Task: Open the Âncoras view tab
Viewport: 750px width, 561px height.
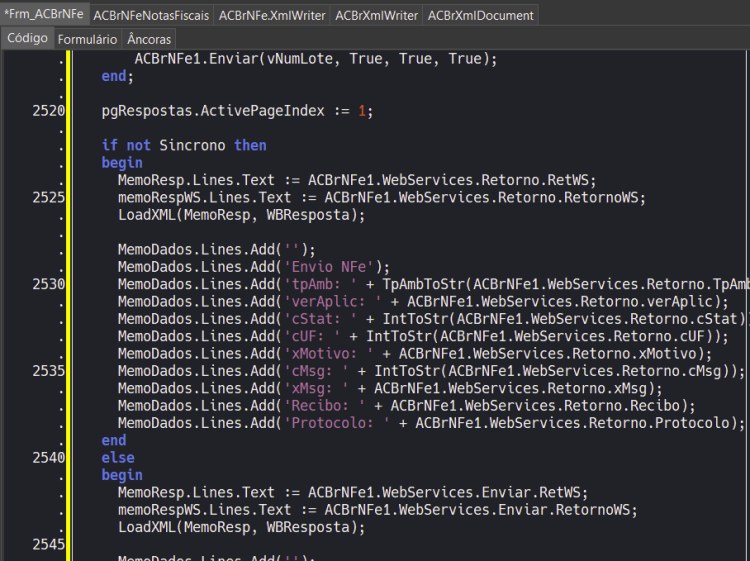Action: coord(149,39)
